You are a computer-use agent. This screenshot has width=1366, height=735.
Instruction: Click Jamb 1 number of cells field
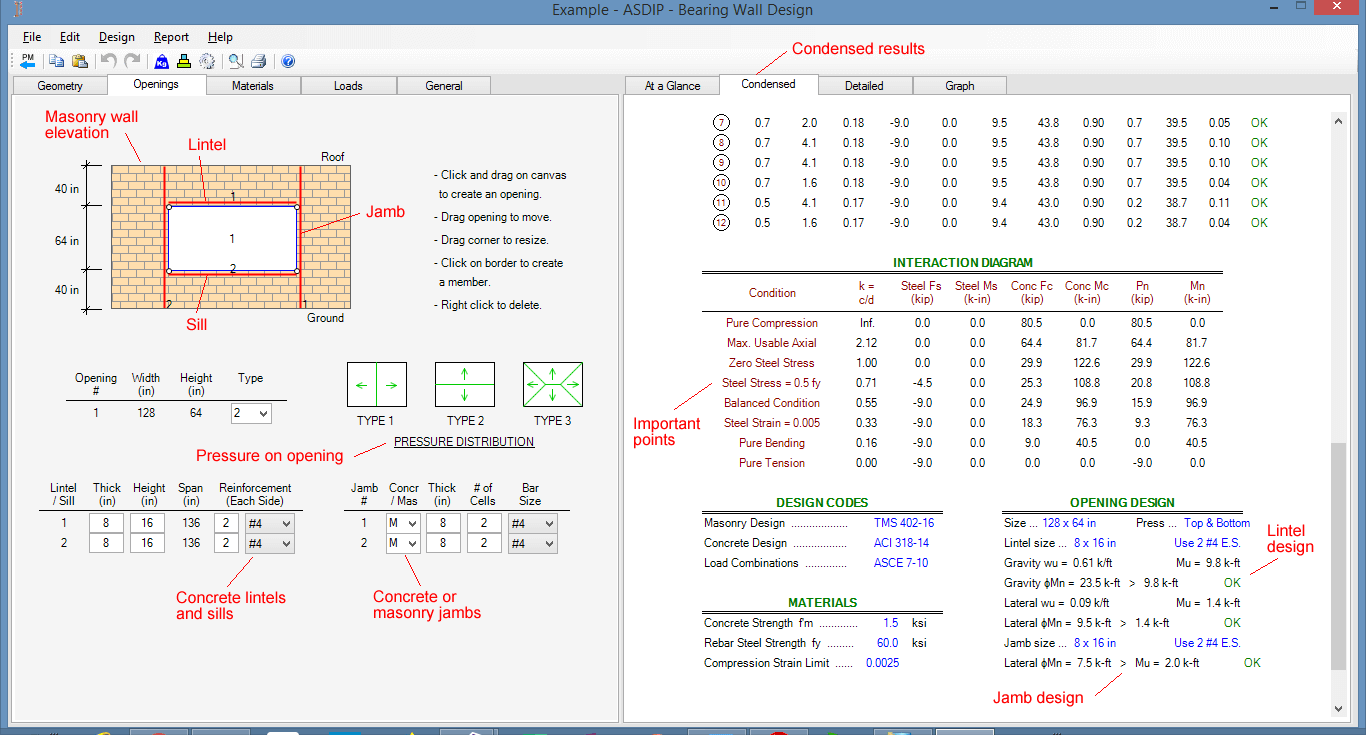[x=483, y=523]
